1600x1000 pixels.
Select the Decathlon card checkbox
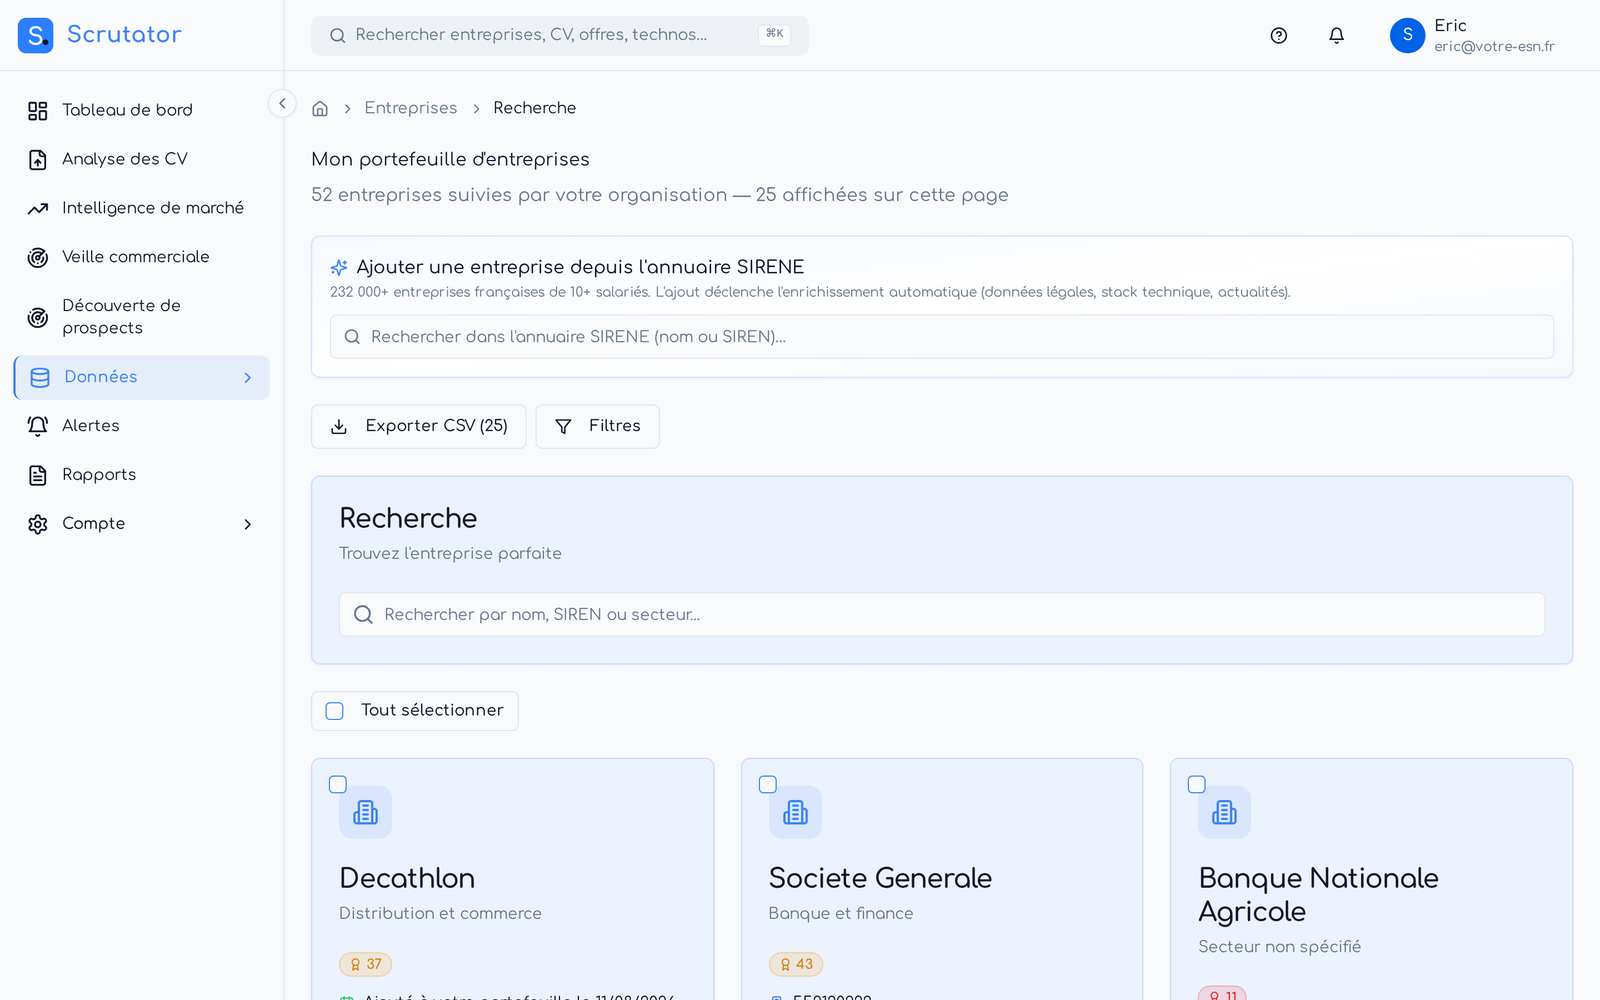tap(338, 785)
